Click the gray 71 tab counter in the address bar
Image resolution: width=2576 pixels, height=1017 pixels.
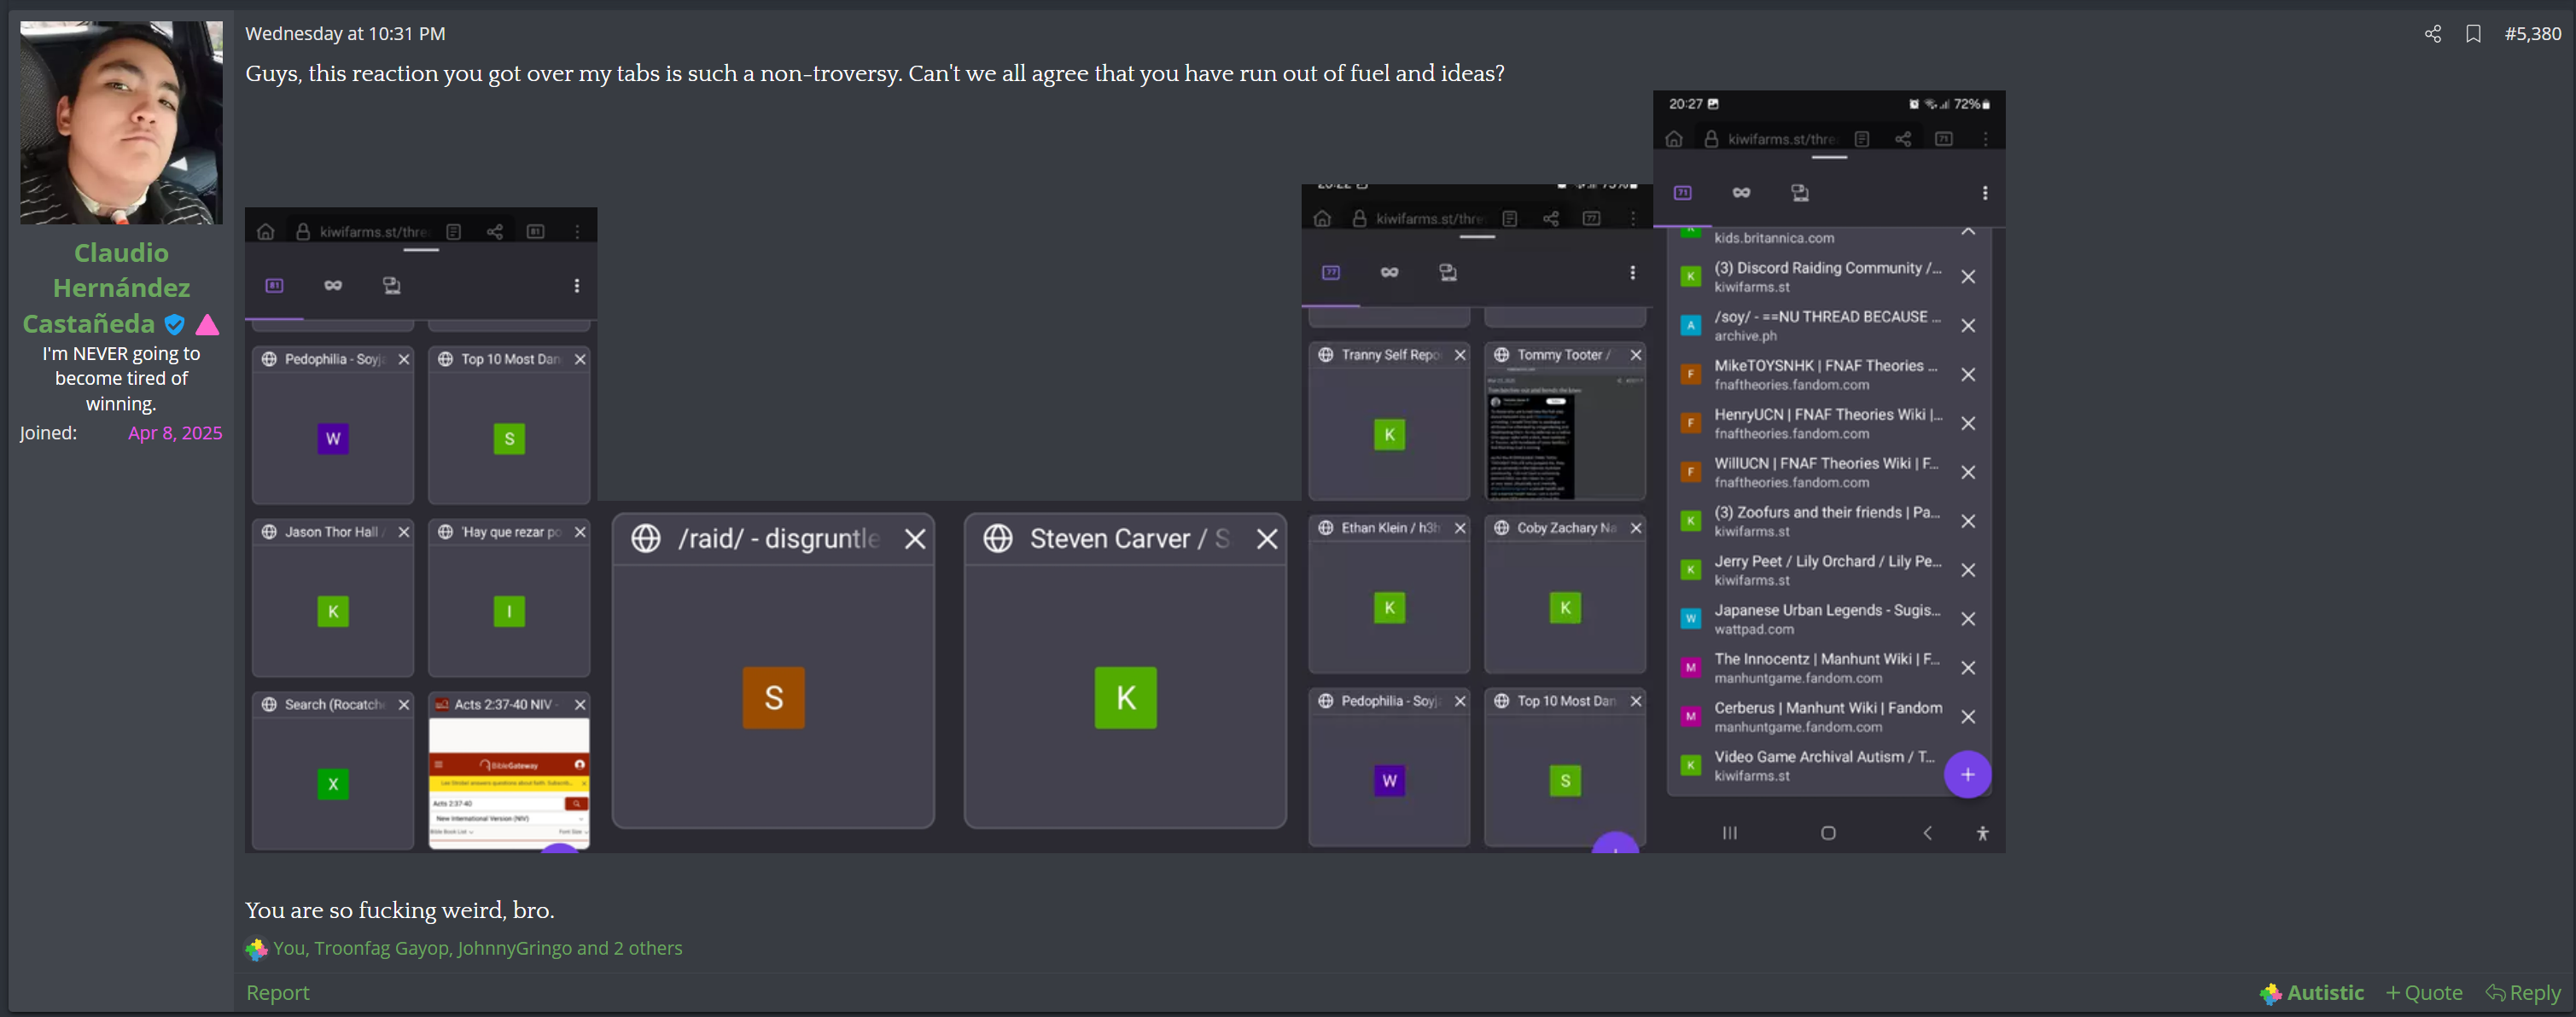(x=1944, y=139)
